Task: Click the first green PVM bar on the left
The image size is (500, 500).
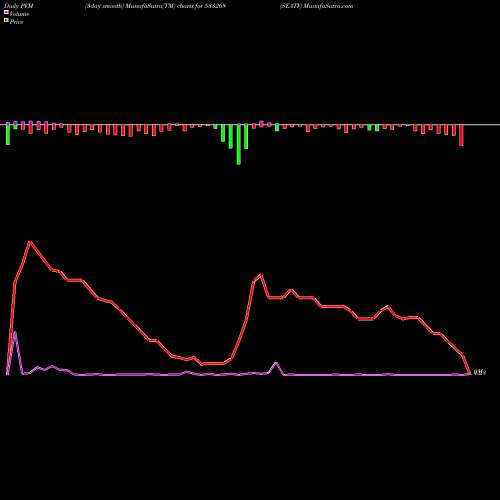Action: click(8, 134)
